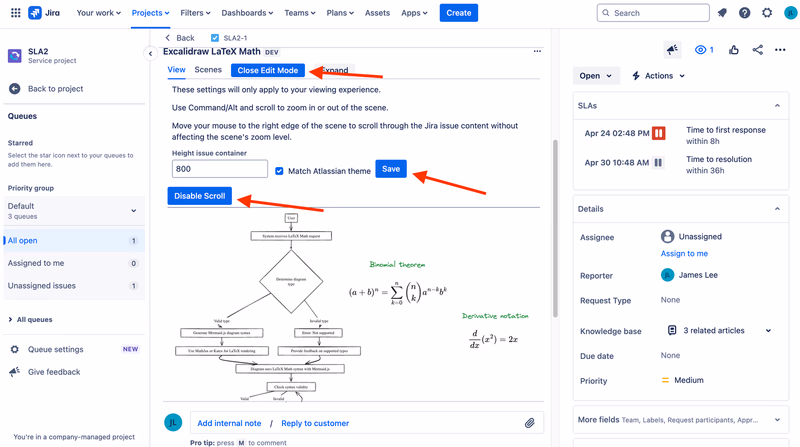
Task: Open the Your work dropdown
Action: 98,13
